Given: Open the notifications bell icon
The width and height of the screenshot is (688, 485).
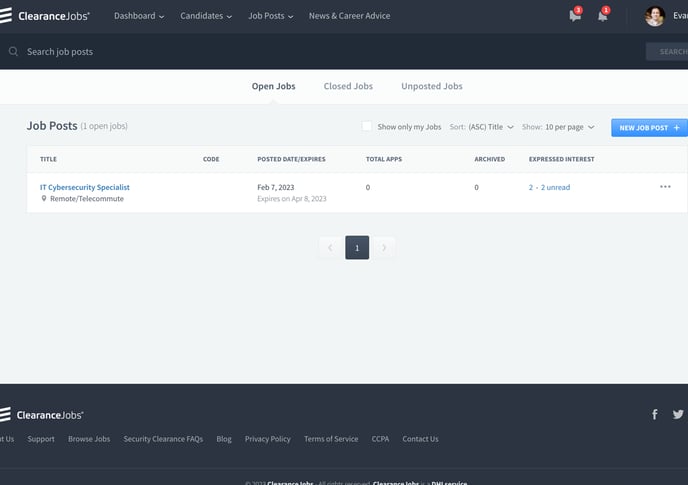Looking at the screenshot, I should [x=603, y=15].
